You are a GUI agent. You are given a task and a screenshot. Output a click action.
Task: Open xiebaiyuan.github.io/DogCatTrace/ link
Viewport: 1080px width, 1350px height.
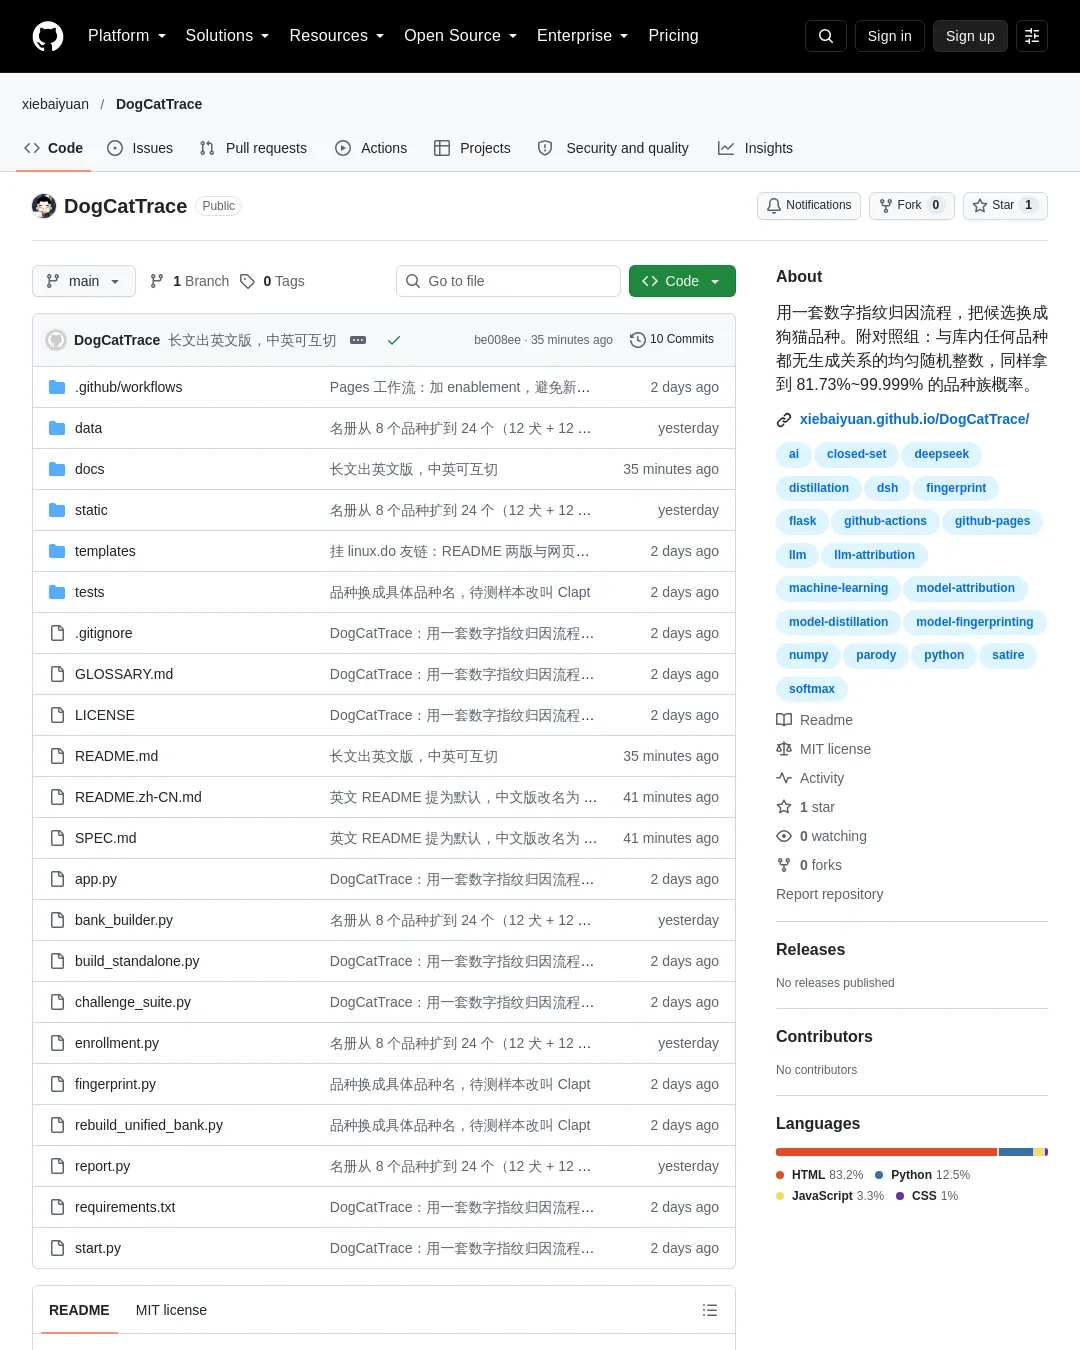tap(914, 419)
